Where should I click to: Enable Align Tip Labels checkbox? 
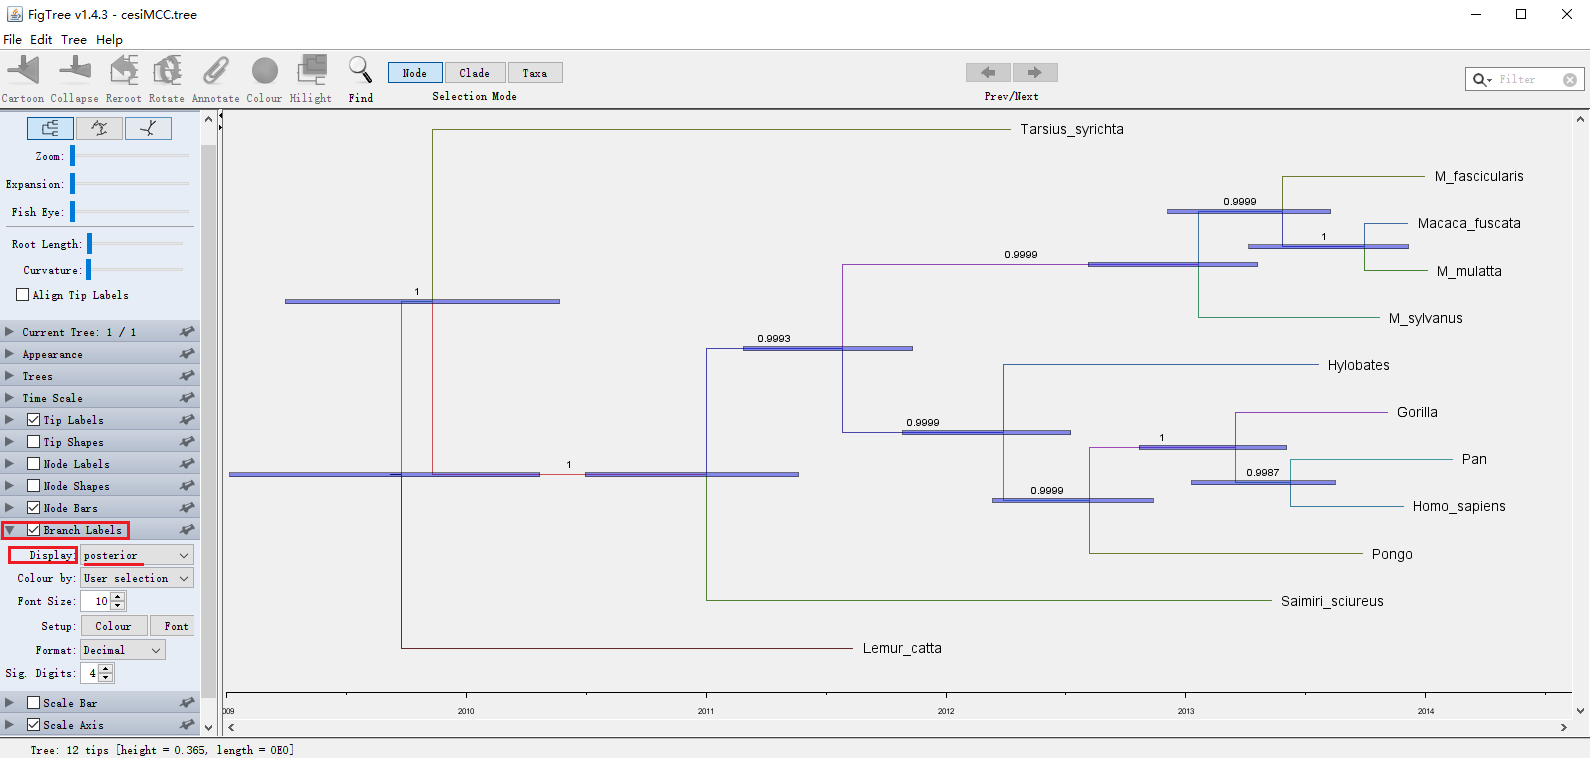[23, 295]
